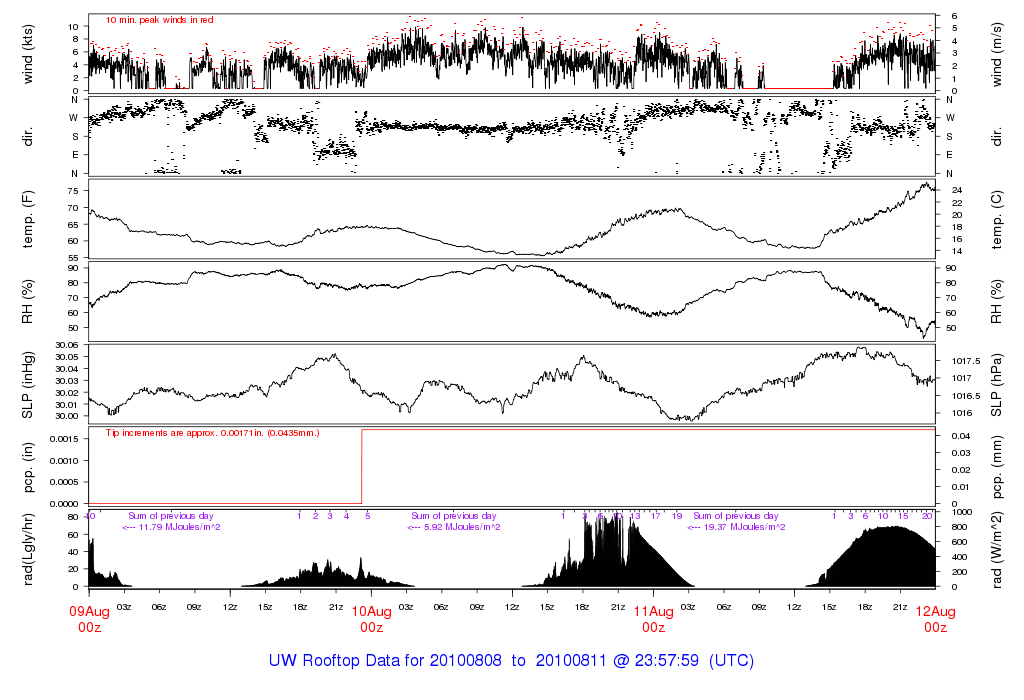Screen dimensions: 1024x700
Task: Click the '10 min. peak winds in red' note
Action: (x=159, y=20)
